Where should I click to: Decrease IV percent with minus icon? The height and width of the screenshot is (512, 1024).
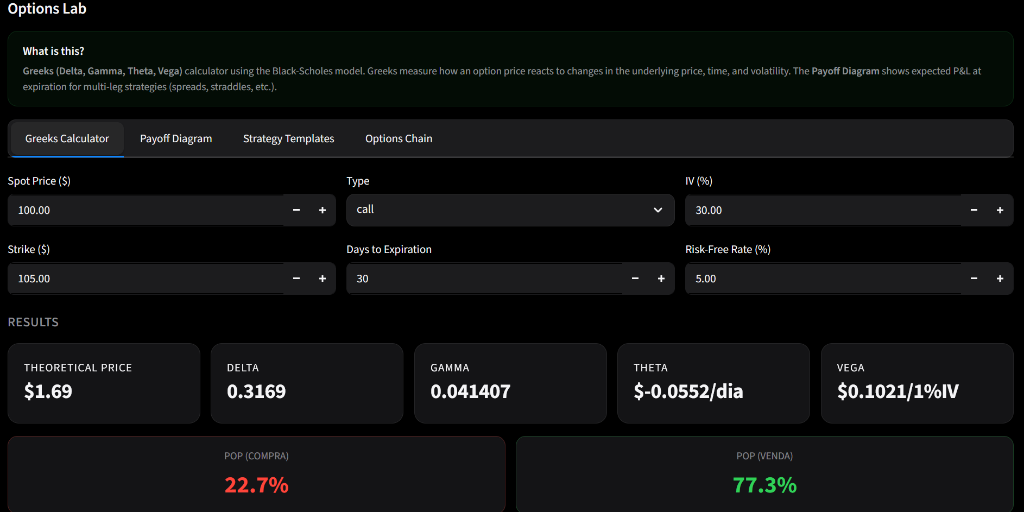[974, 210]
